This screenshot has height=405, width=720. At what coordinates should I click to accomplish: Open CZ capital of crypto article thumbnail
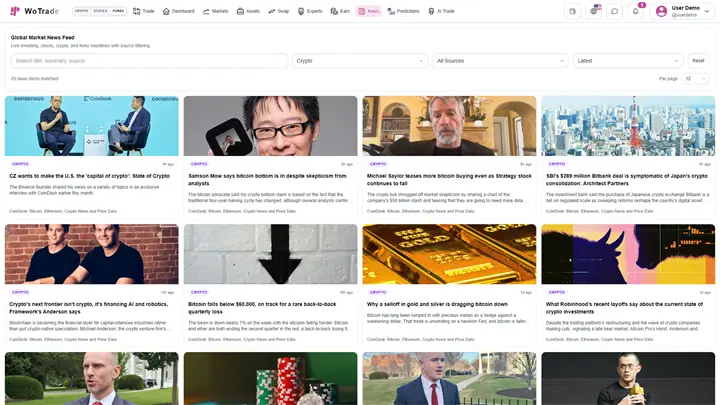(92, 126)
